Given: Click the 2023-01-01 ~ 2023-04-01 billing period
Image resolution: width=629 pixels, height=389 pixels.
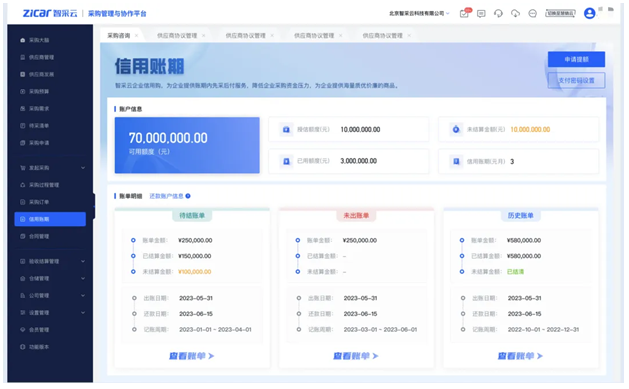Looking at the screenshot, I should (x=215, y=330).
